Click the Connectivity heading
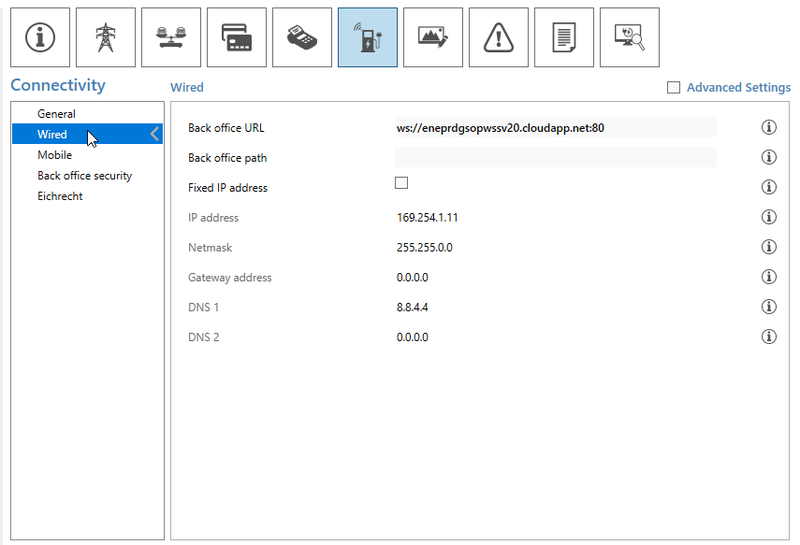This screenshot has height=545, width=800. tap(58, 85)
